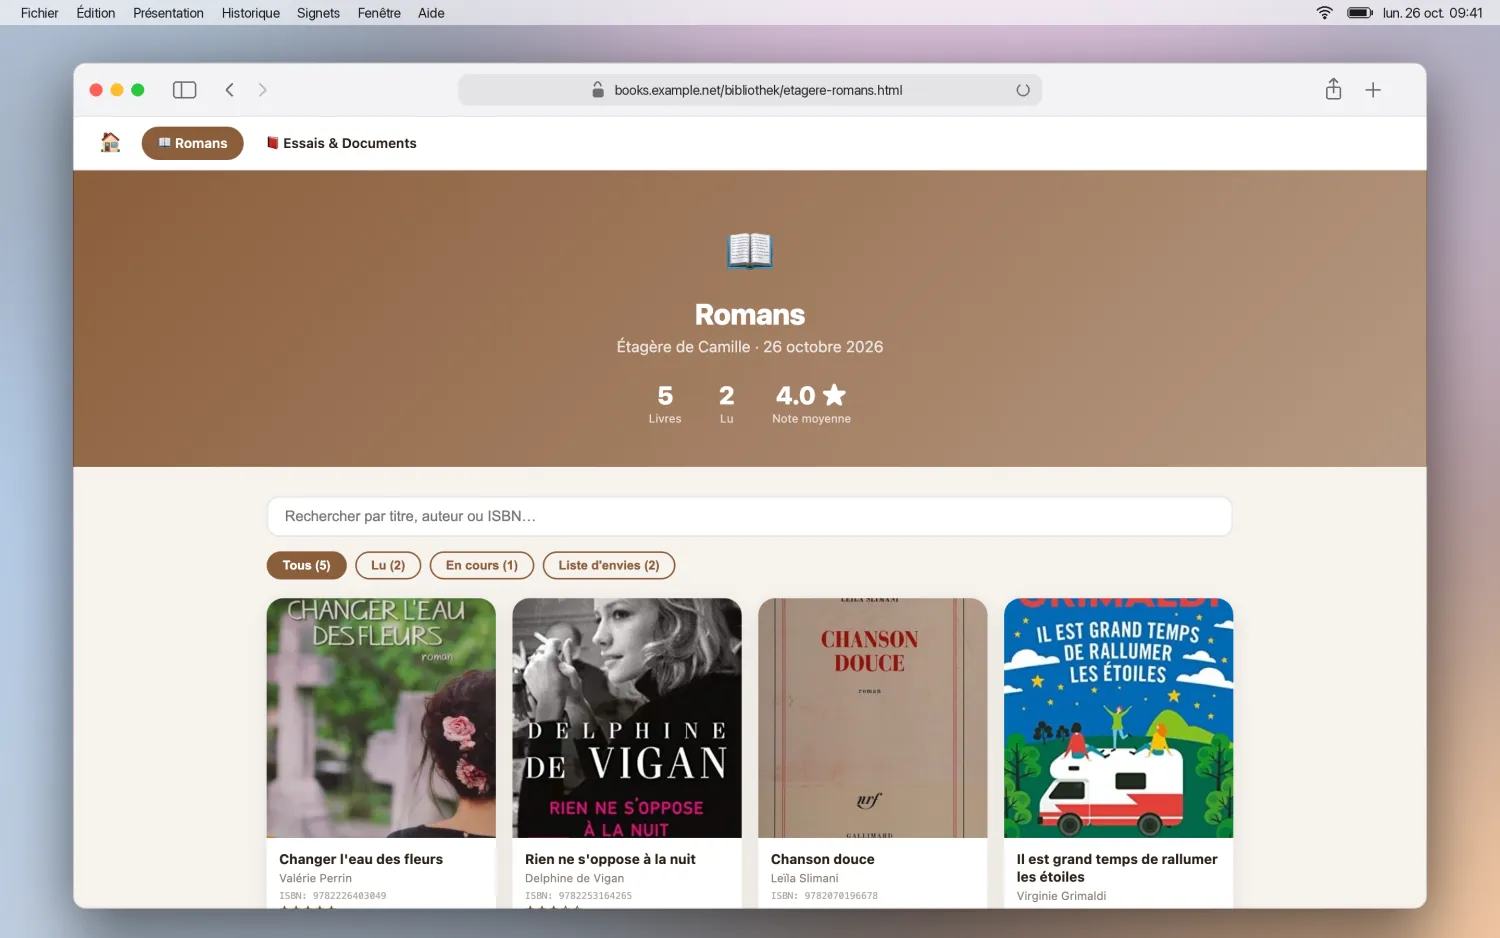Open the Signets menu
Viewport: 1500px width, 938px height.
[x=318, y=13]
